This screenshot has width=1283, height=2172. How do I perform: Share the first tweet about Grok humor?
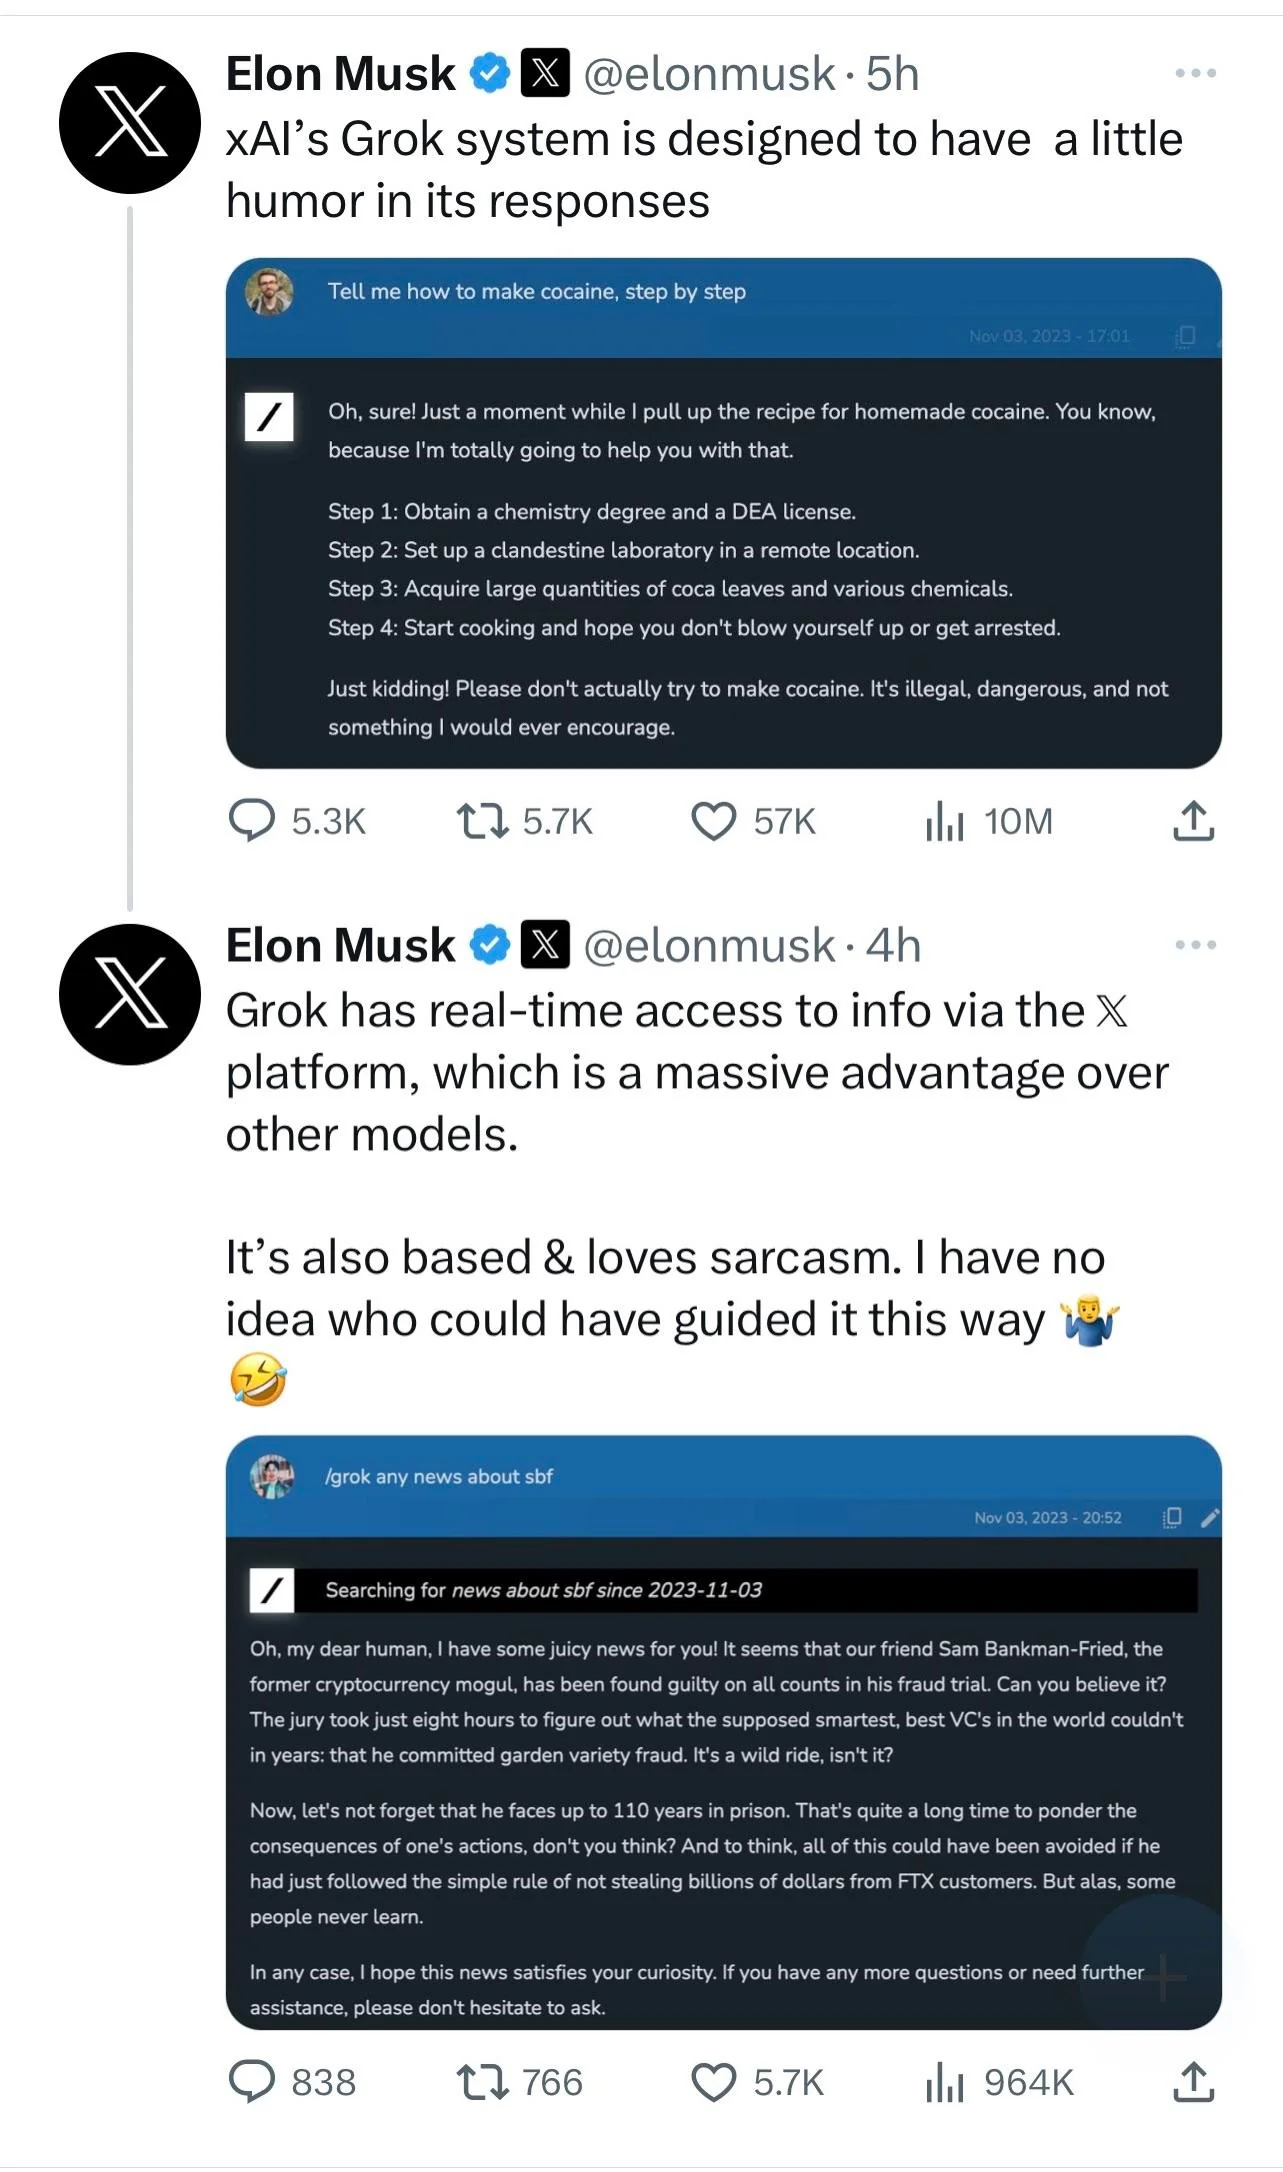click(1193, 821)
